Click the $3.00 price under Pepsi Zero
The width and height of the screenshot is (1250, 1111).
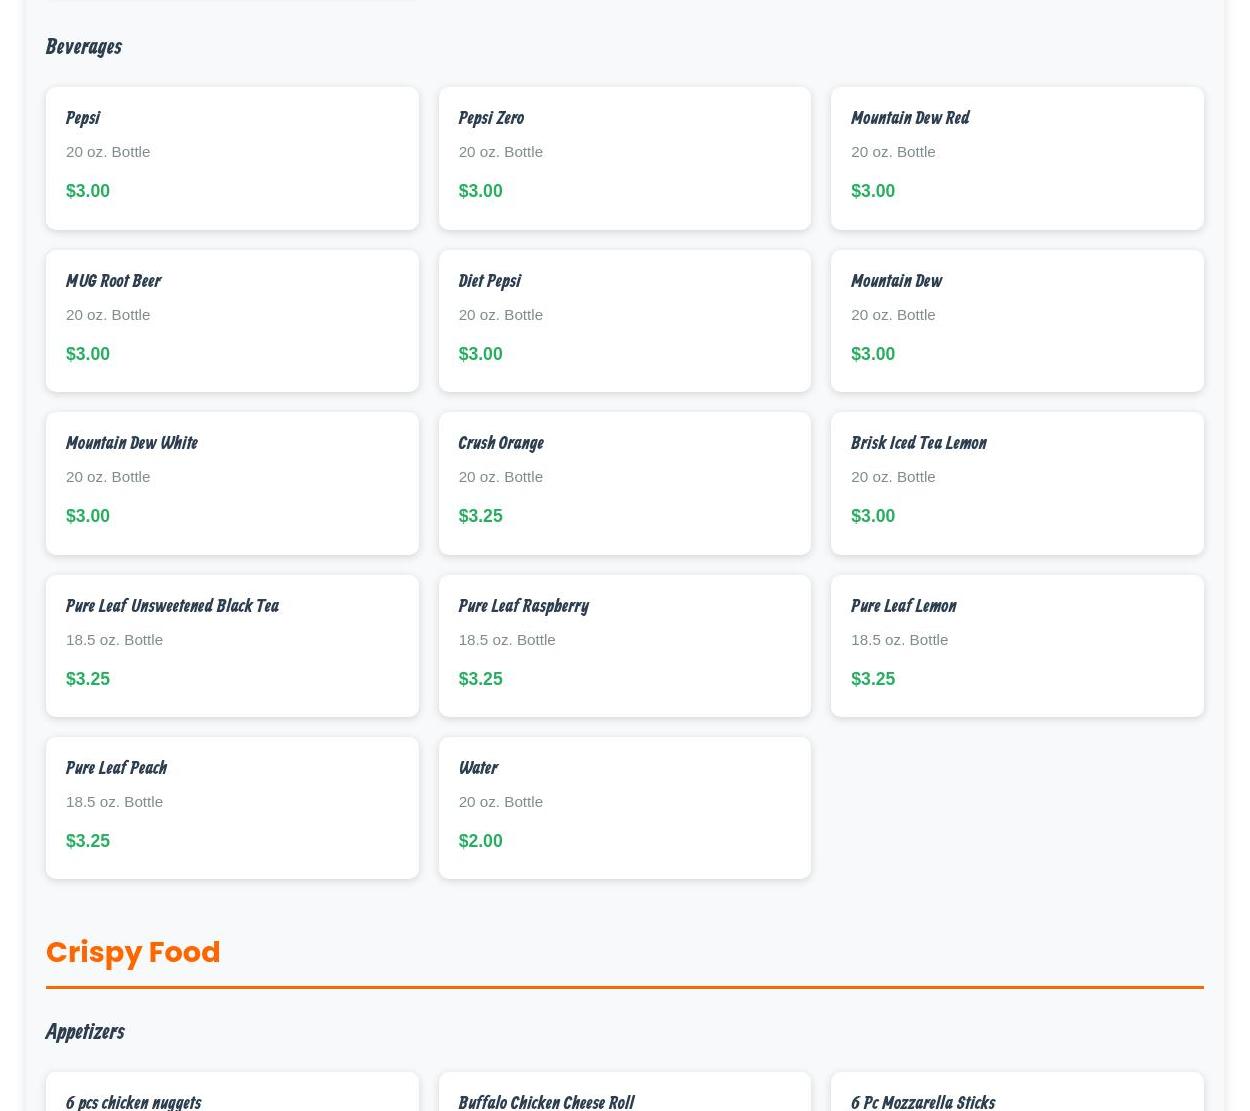480,191
